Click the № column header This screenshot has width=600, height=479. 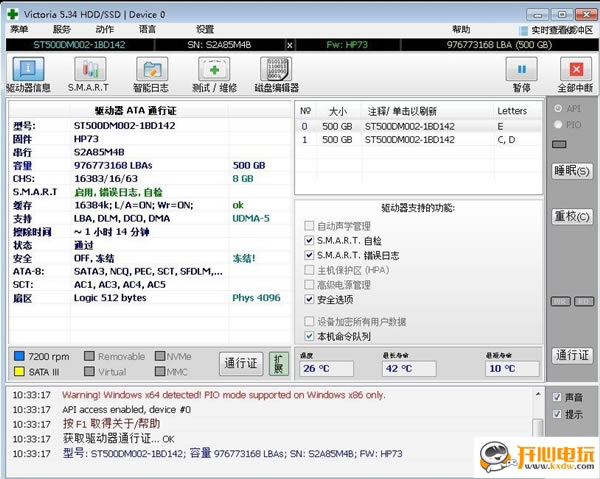(307, 111)
